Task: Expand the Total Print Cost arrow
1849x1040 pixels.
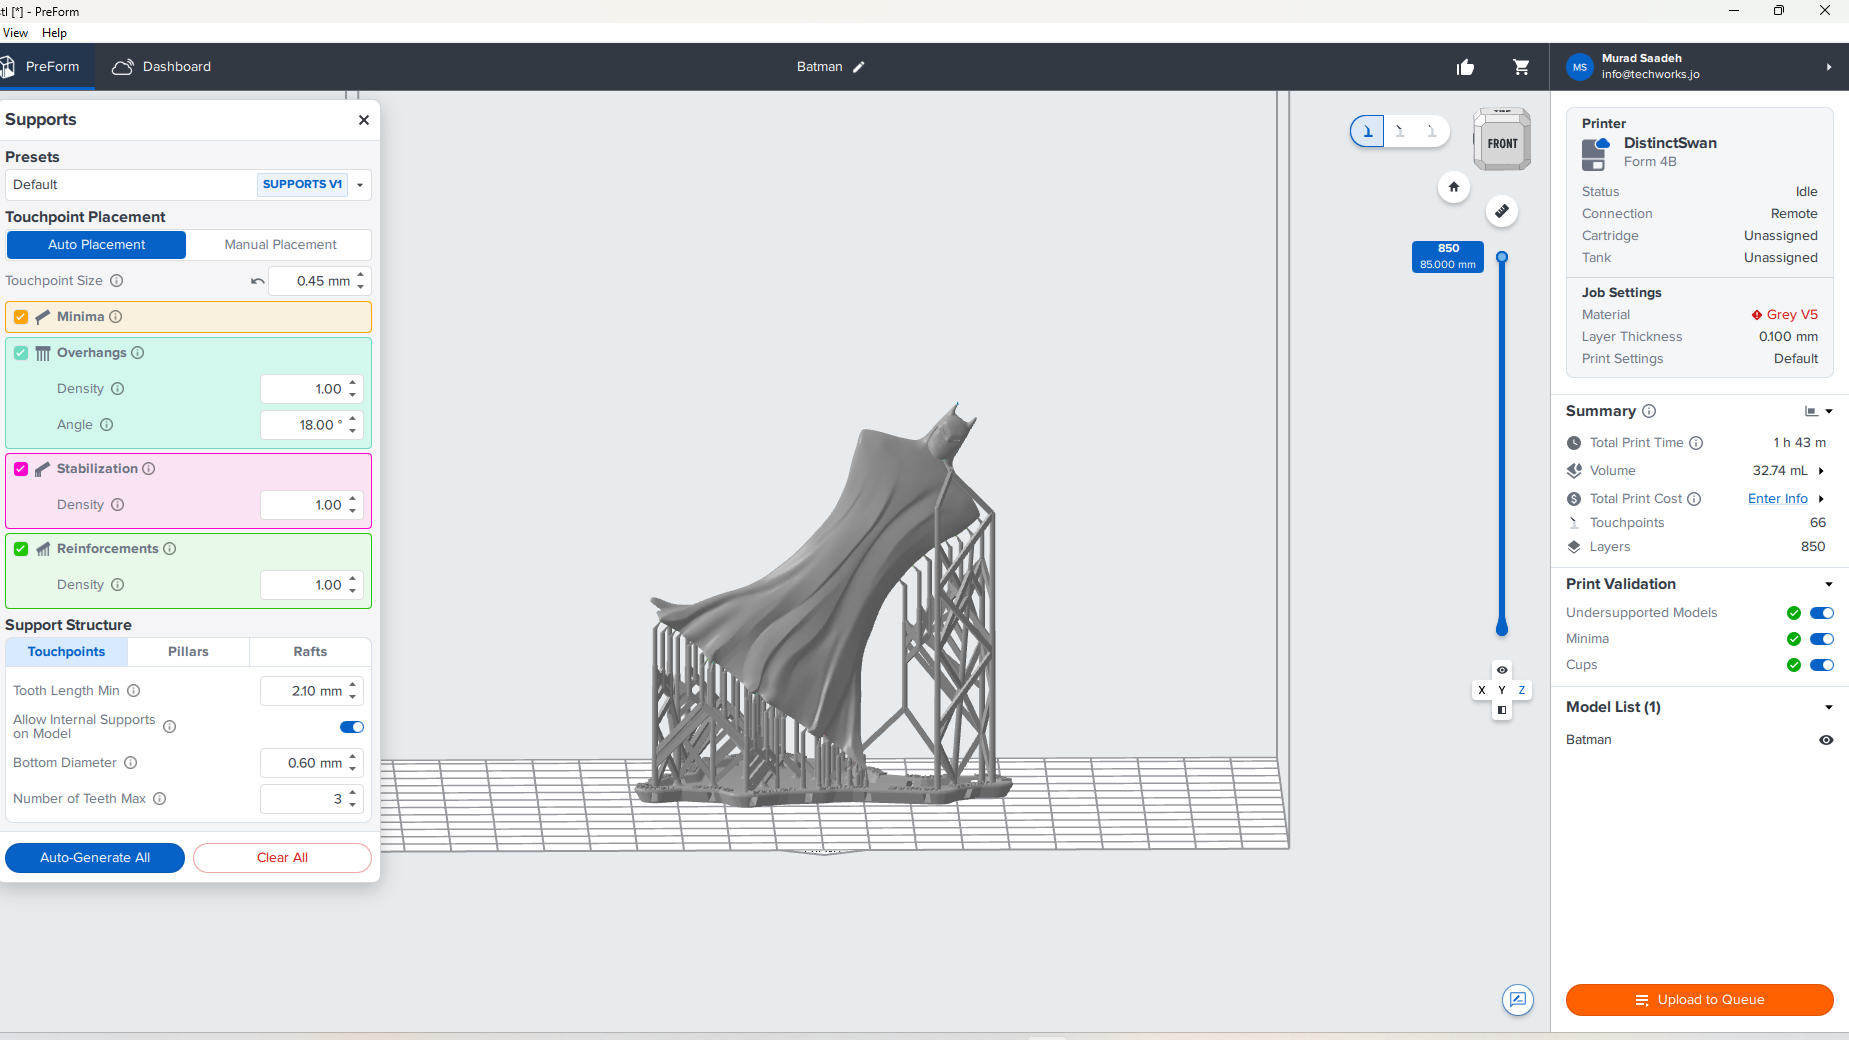Action: [1821, 499]
